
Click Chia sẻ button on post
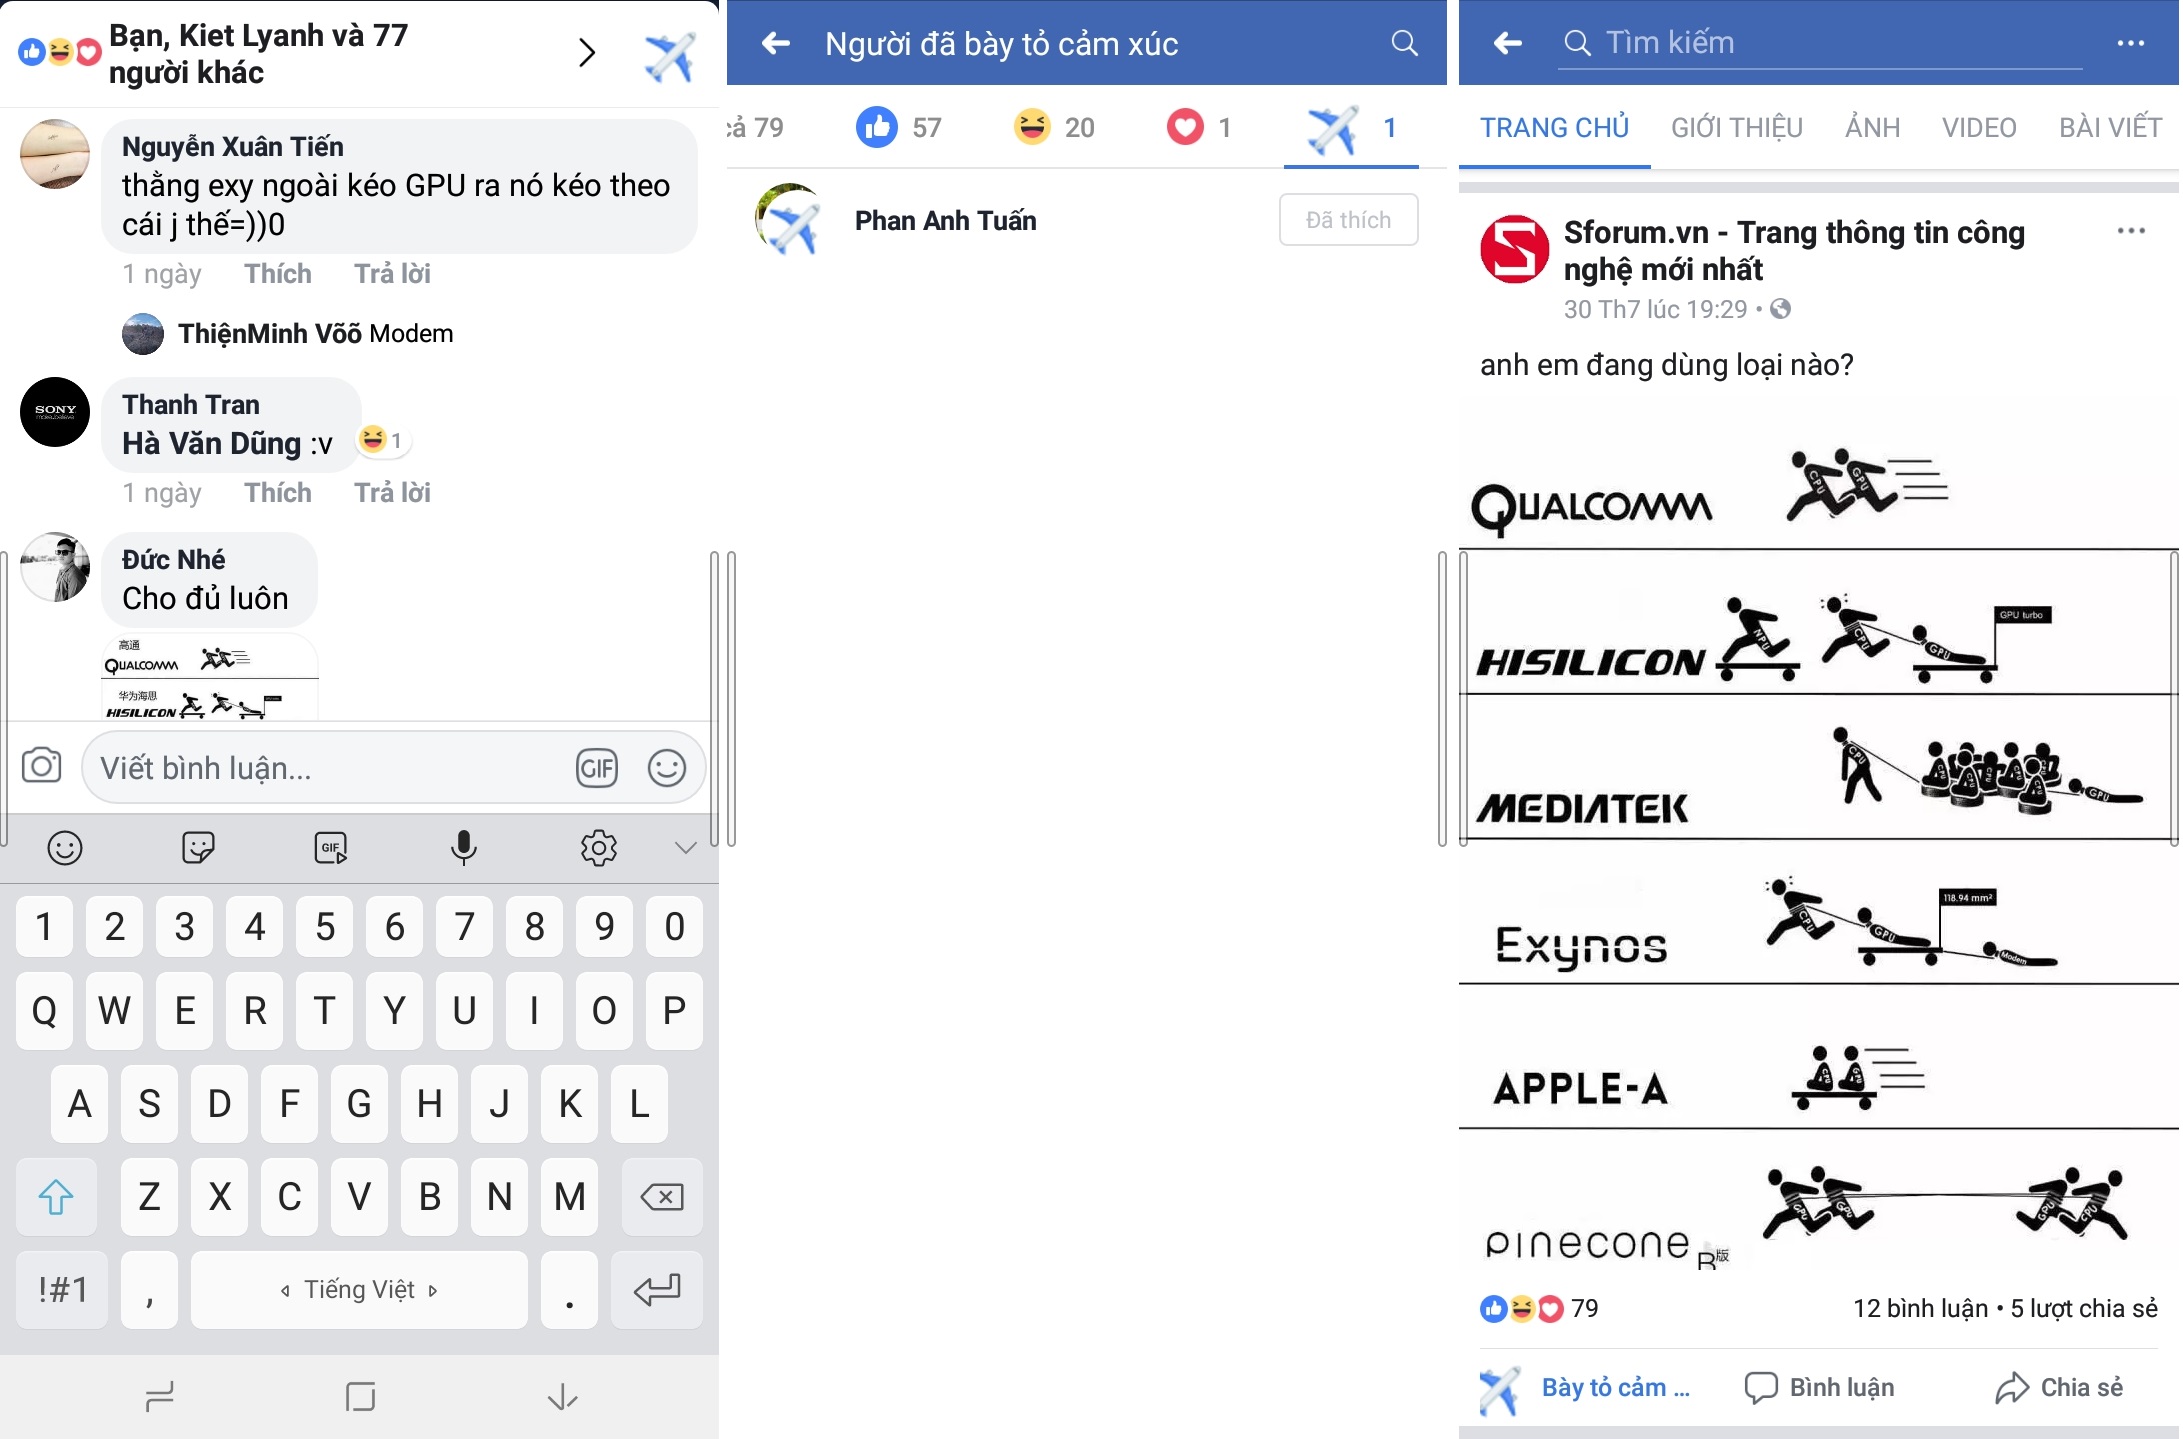(2059, 1387)
